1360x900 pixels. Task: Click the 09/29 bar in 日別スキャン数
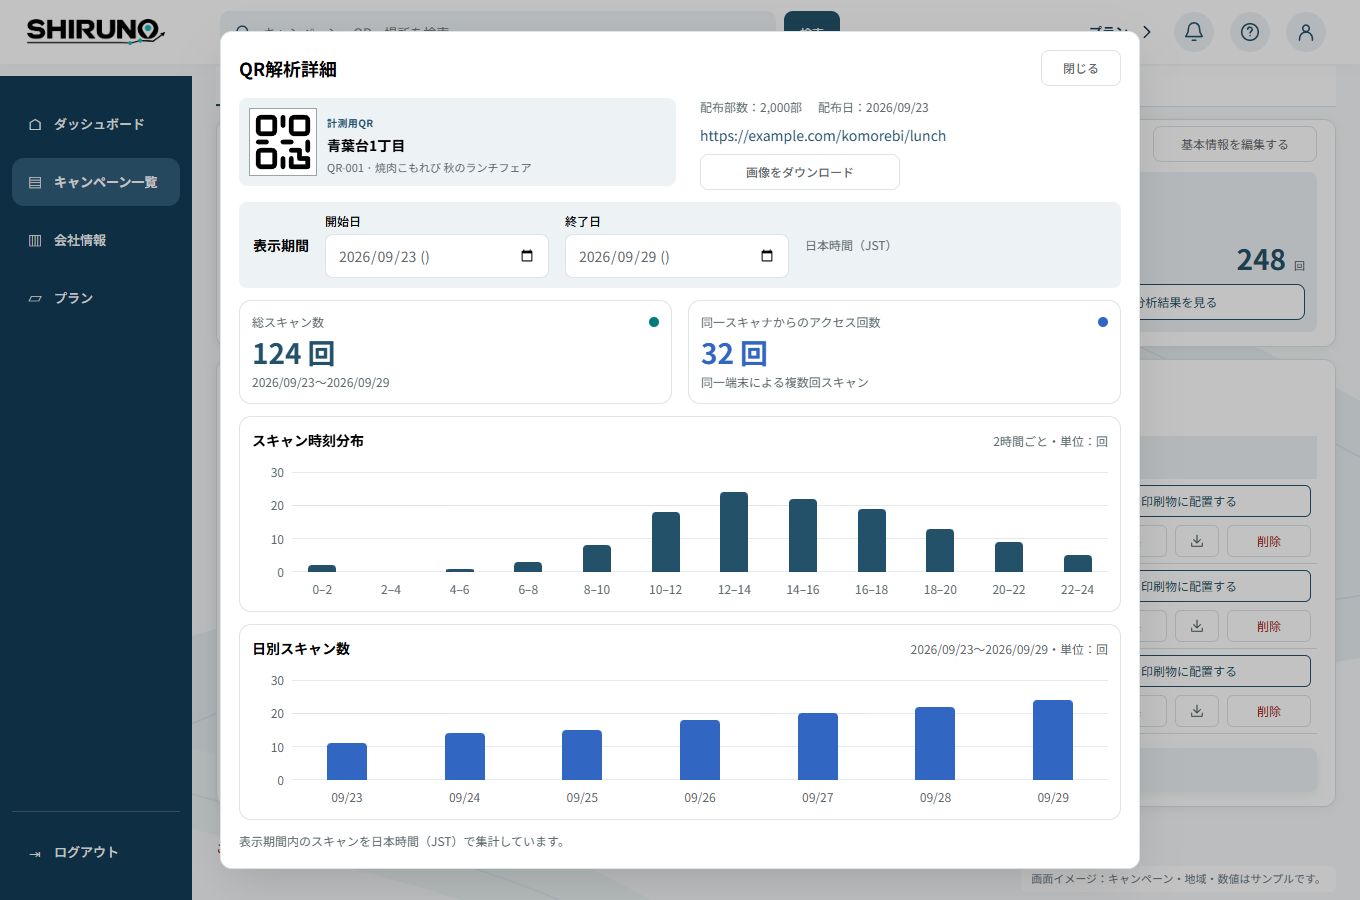[x=1053, y=740]
